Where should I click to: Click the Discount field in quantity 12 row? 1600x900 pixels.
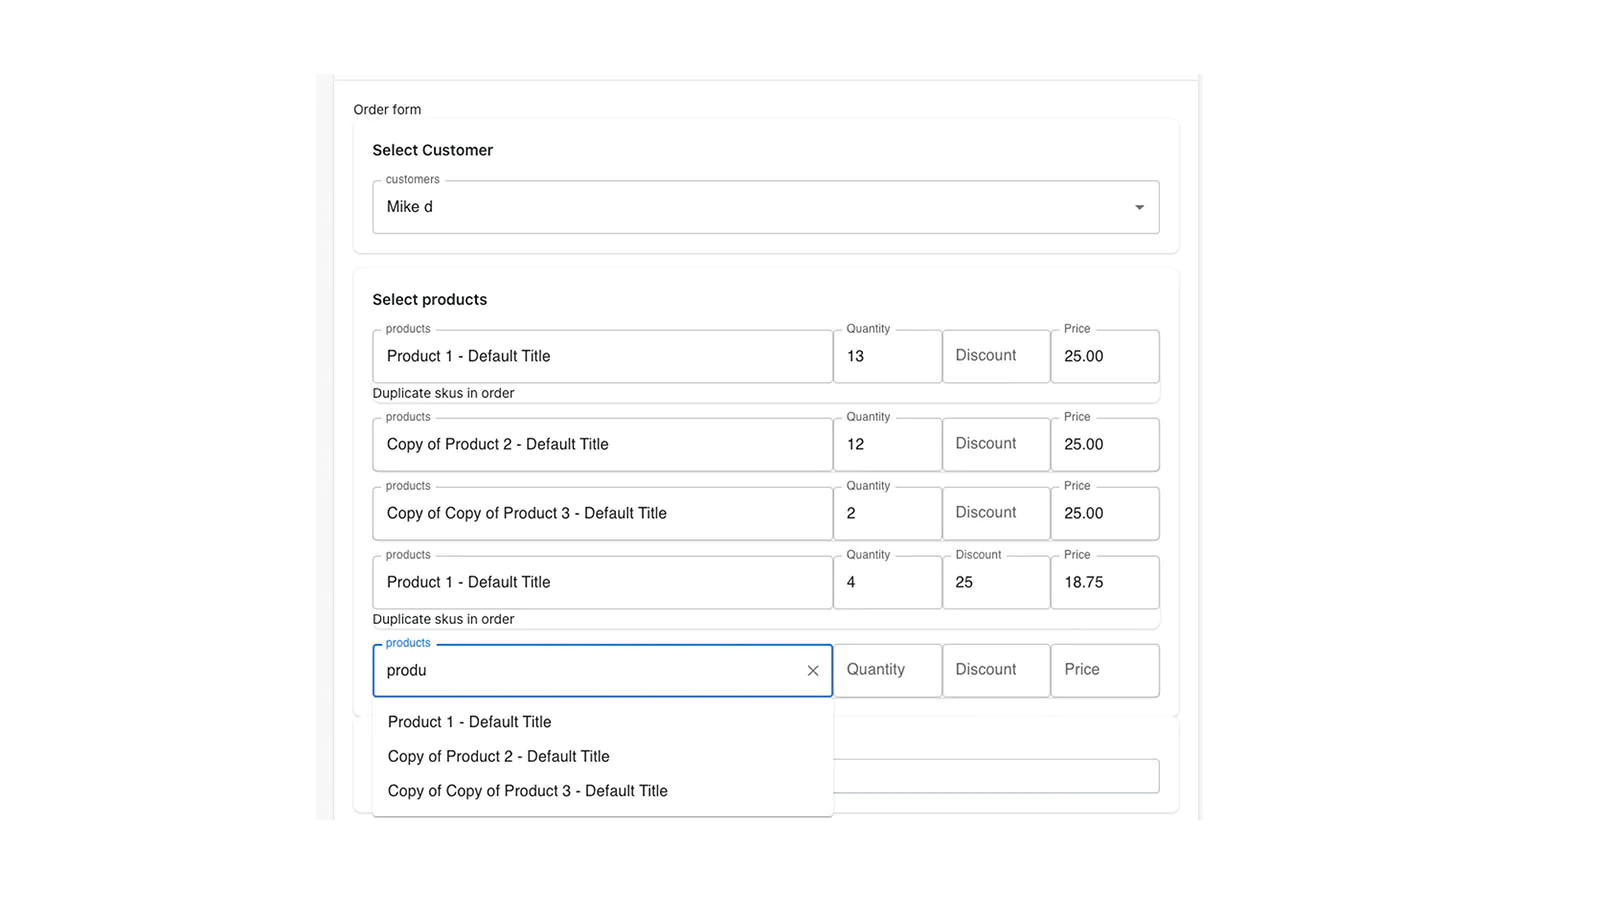pyautogui.click(x=996, y=444)
